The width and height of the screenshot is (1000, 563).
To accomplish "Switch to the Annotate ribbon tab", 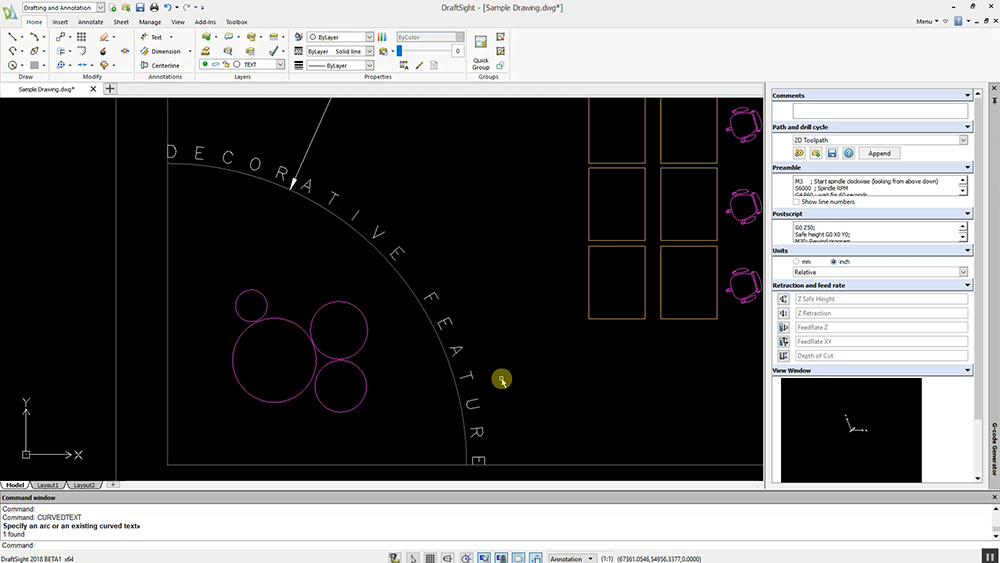I will [x=91, y=22].
